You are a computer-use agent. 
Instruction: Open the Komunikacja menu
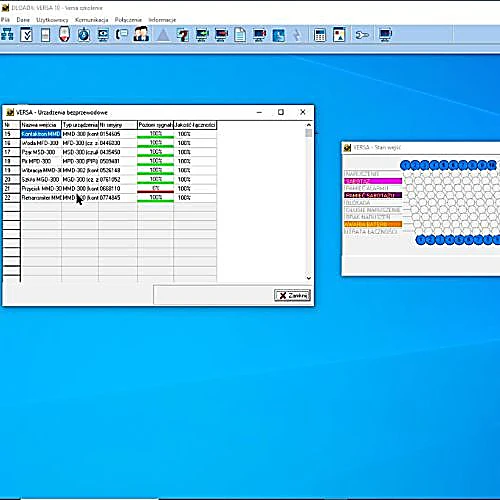[92, 20]
